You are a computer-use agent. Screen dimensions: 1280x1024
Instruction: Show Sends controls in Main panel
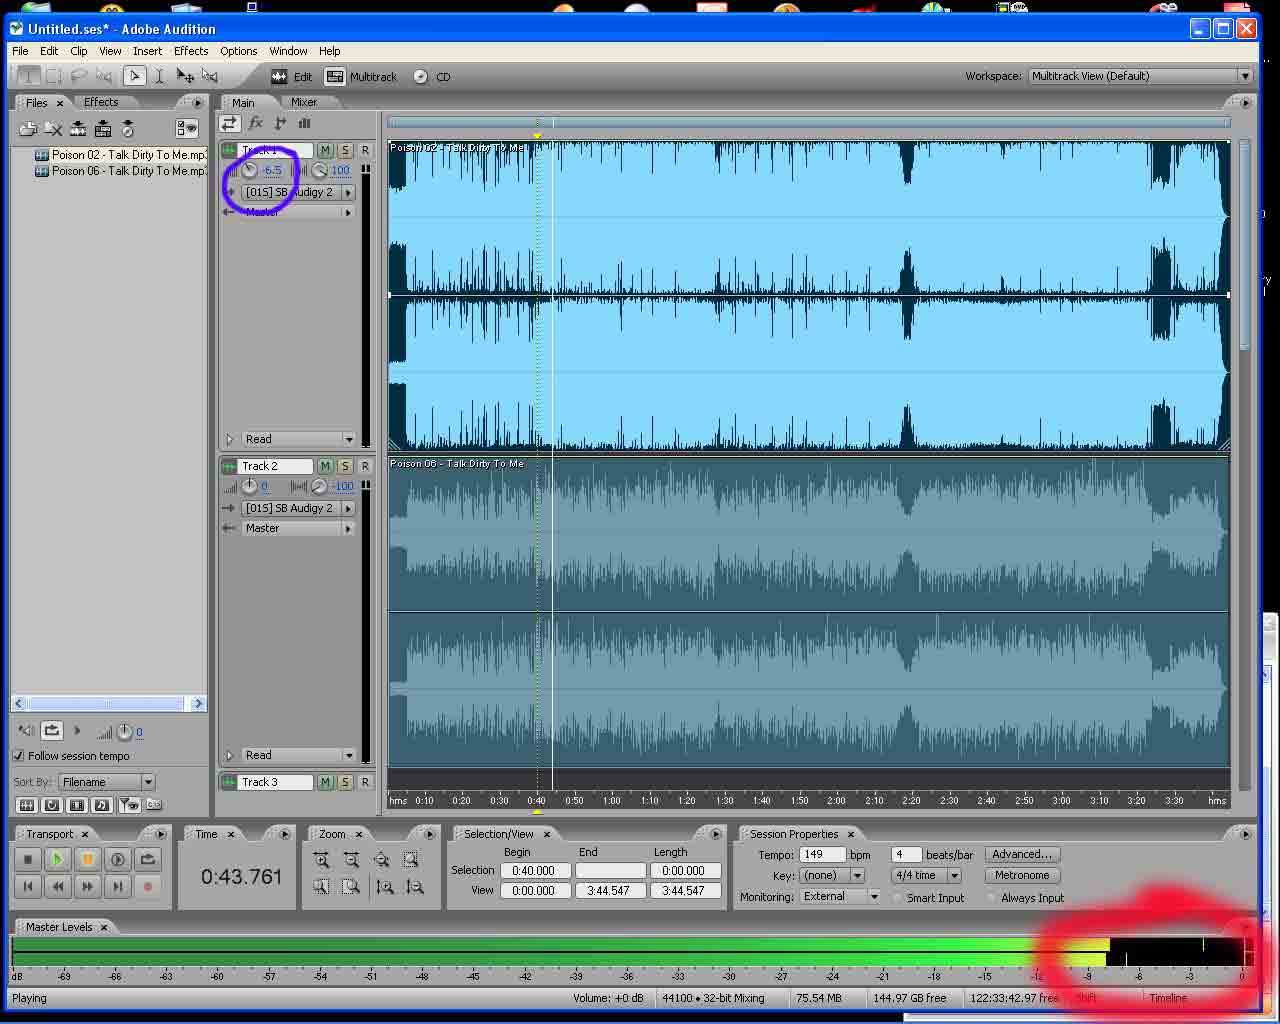coord(280,123)
